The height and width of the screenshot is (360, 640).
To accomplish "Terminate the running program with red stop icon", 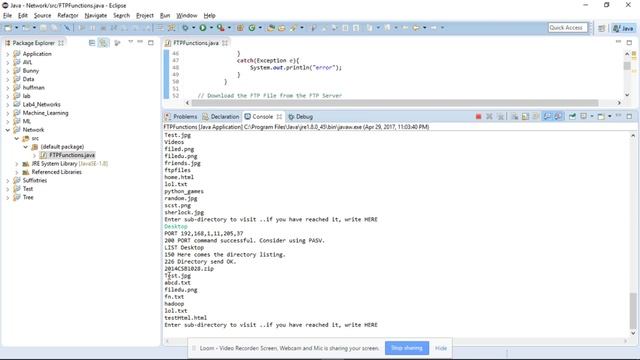I will 478,117.
